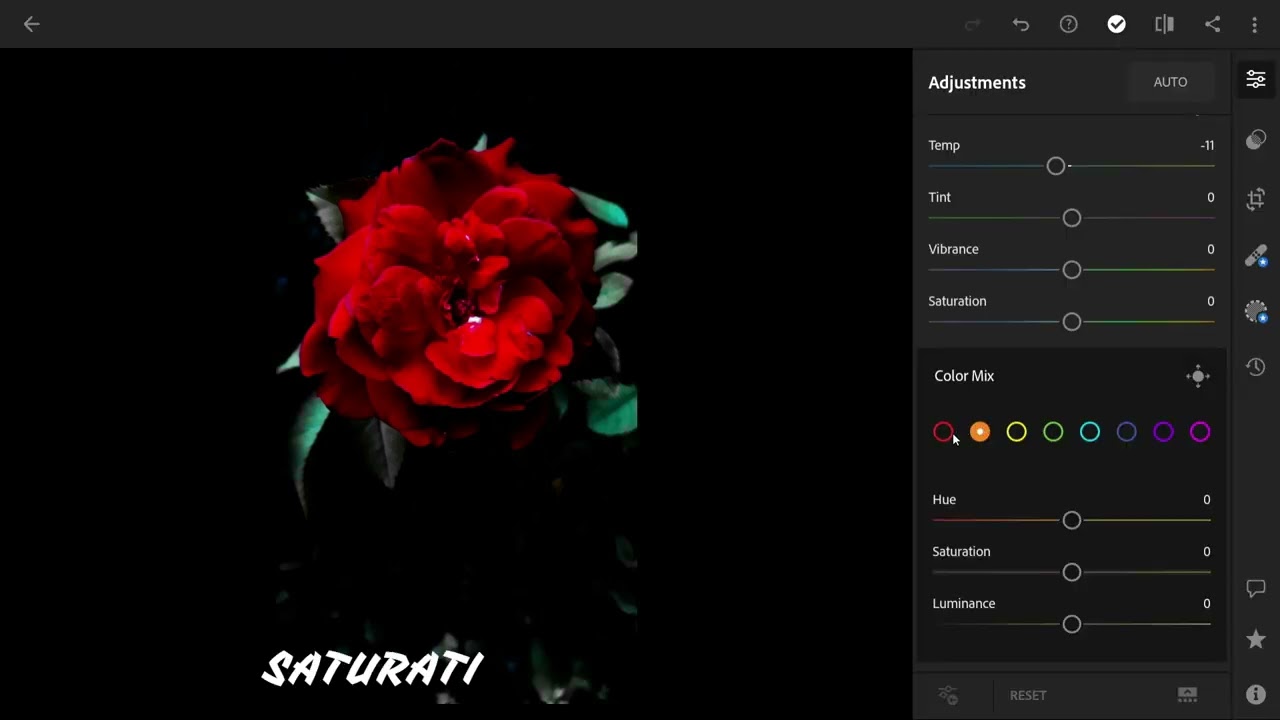Click the Temp slider handle

(1056, 166)
